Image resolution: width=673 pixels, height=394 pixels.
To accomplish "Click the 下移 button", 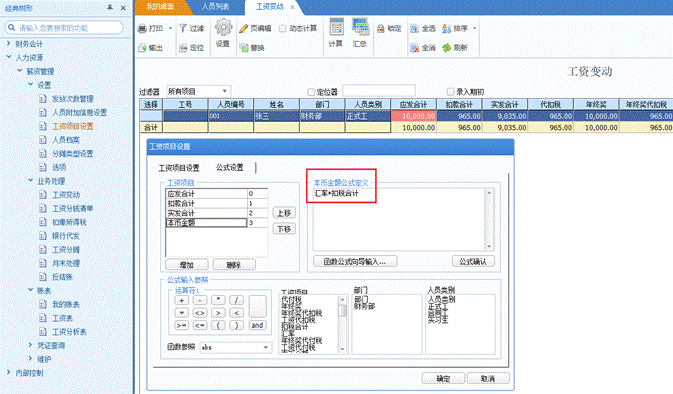I will [x=284, y=229].
